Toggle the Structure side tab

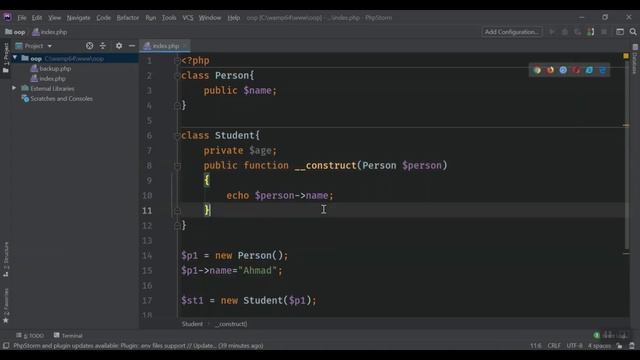coord(6,259)
